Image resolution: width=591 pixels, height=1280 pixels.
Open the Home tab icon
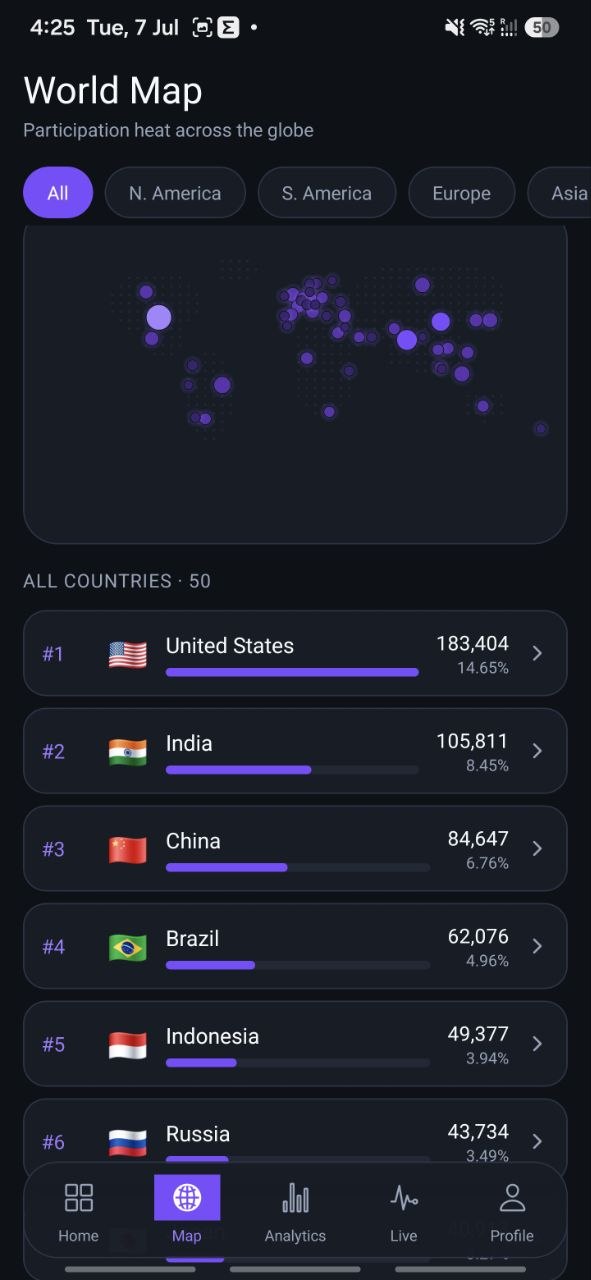78,1198
